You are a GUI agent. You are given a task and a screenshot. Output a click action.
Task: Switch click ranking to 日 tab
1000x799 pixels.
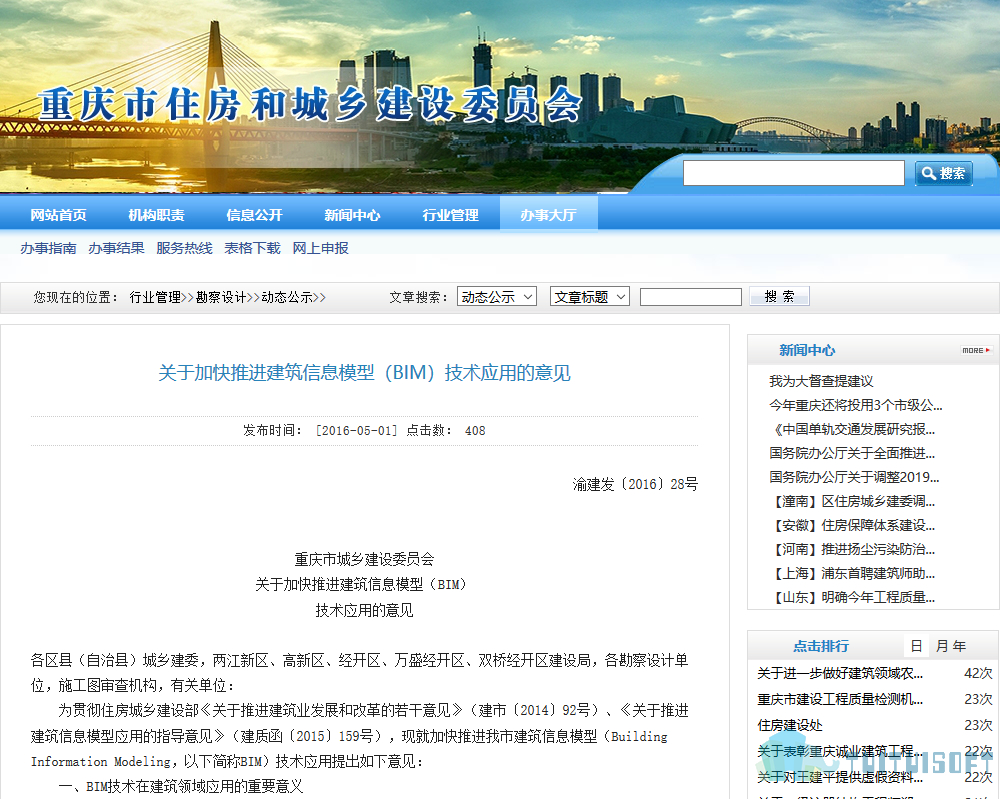(x=916, y=646)
